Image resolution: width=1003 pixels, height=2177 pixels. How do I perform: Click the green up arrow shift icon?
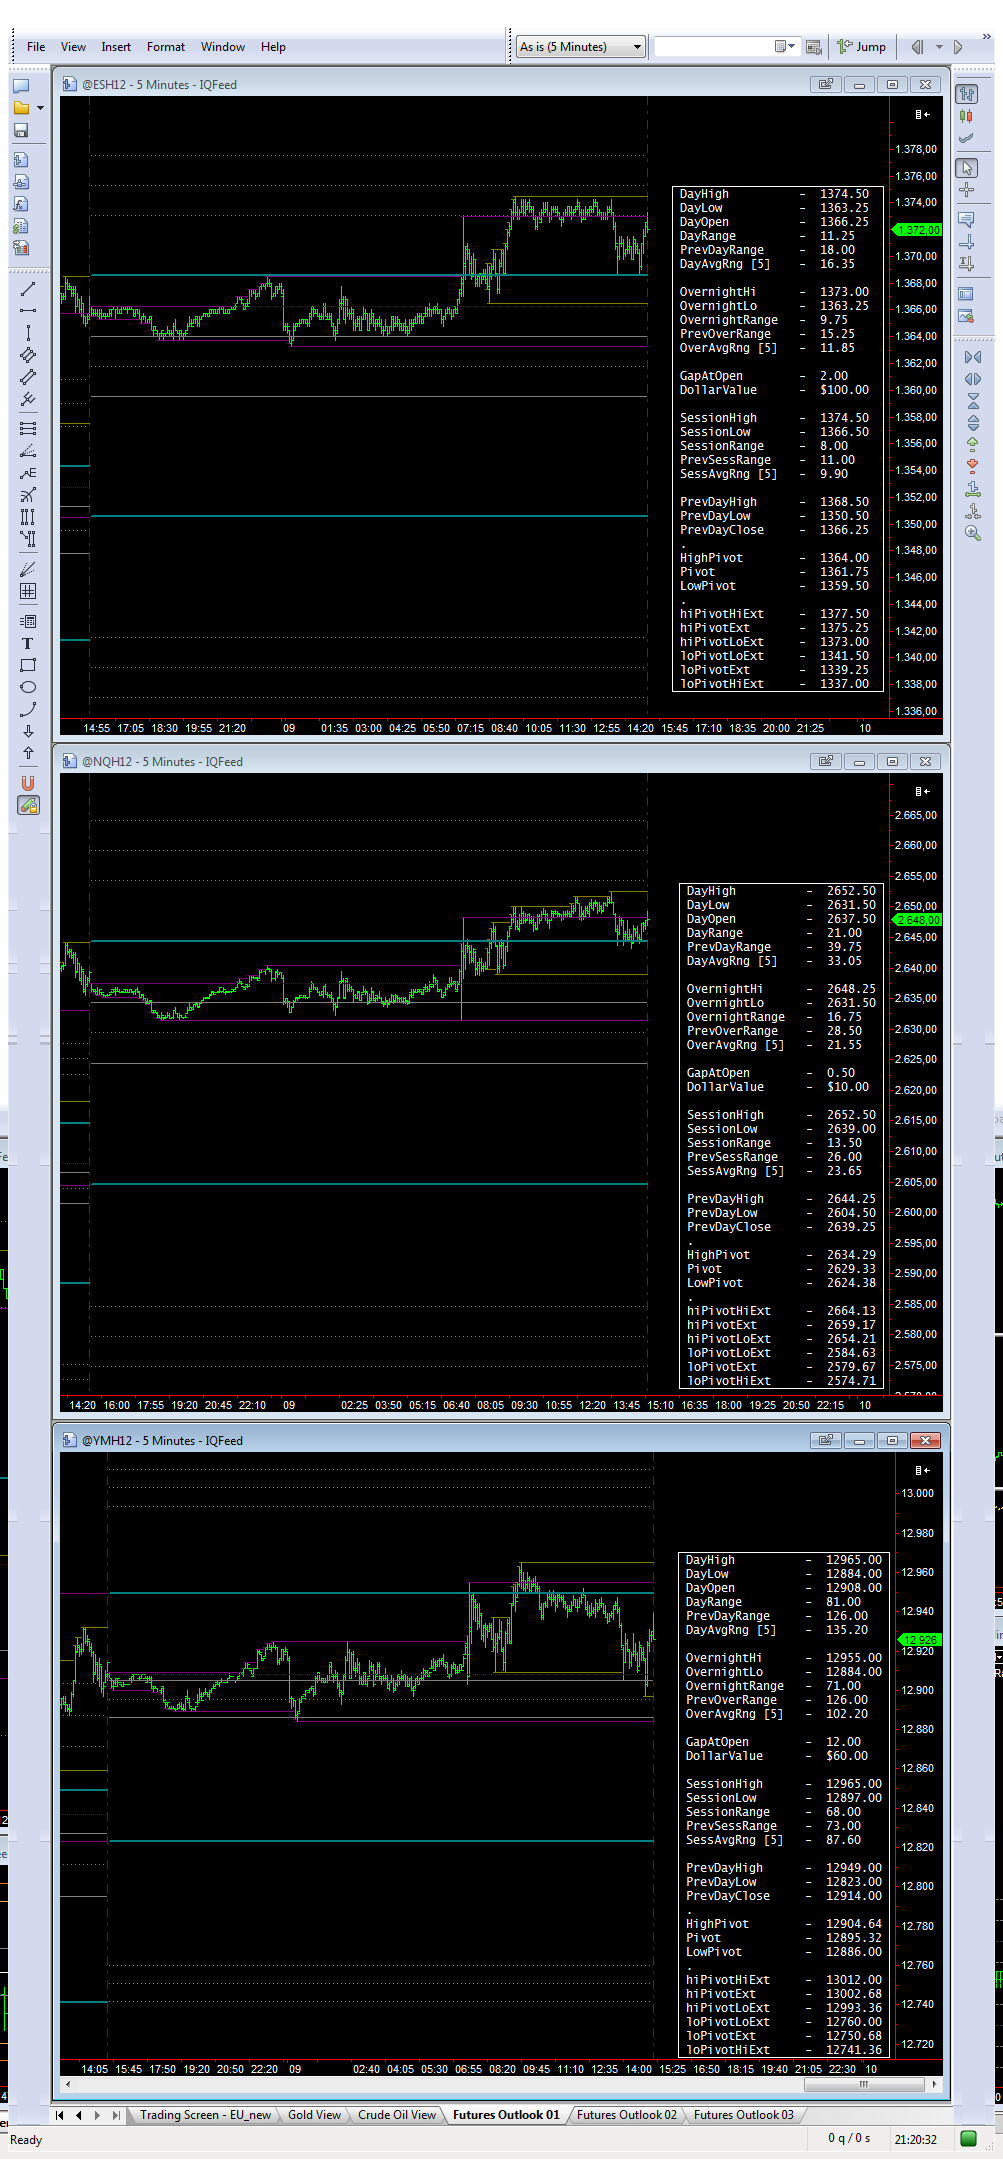[x=973, y=445]
